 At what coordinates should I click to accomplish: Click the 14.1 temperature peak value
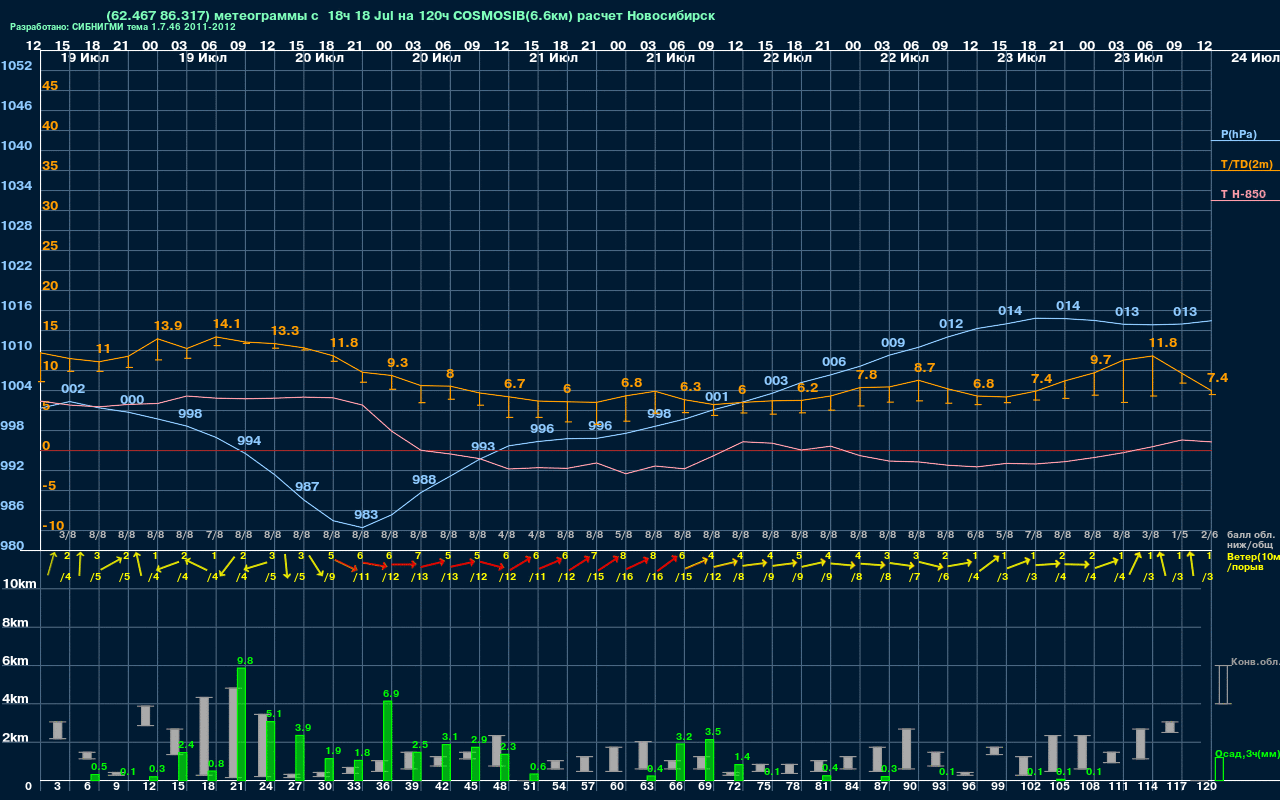pos(227,324)
